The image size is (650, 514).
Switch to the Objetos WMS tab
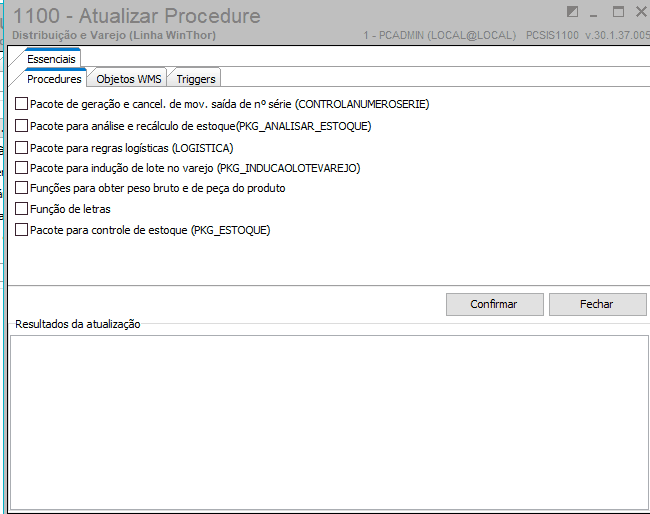(x=129, y=79)
